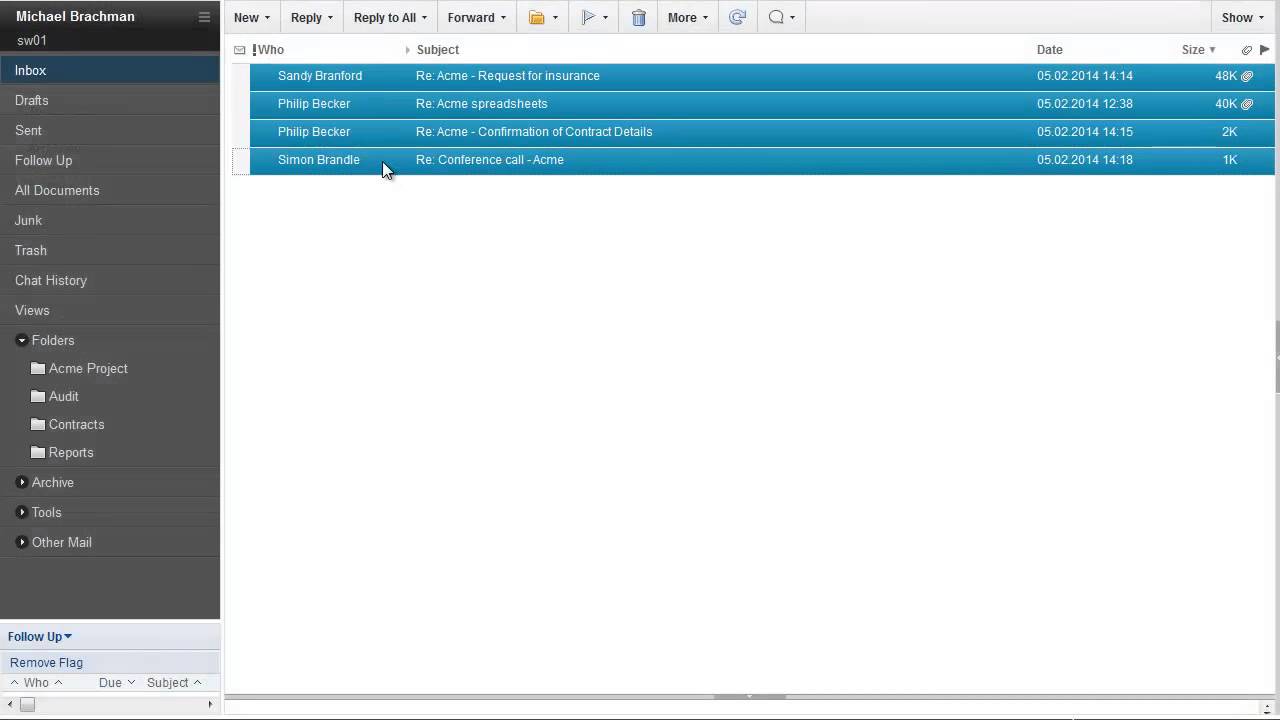Expand the Archive section

click(x=22, y=482)
